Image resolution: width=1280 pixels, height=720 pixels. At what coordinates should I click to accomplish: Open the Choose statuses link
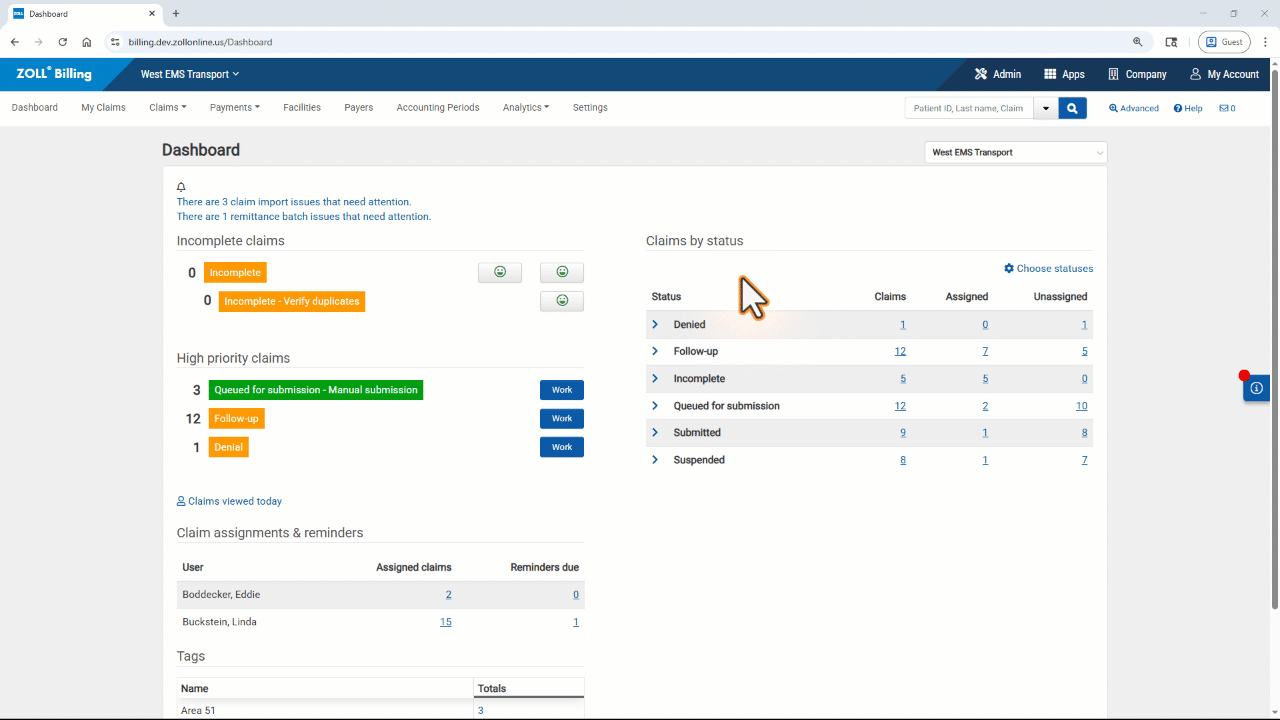[x=1048, y=269]
